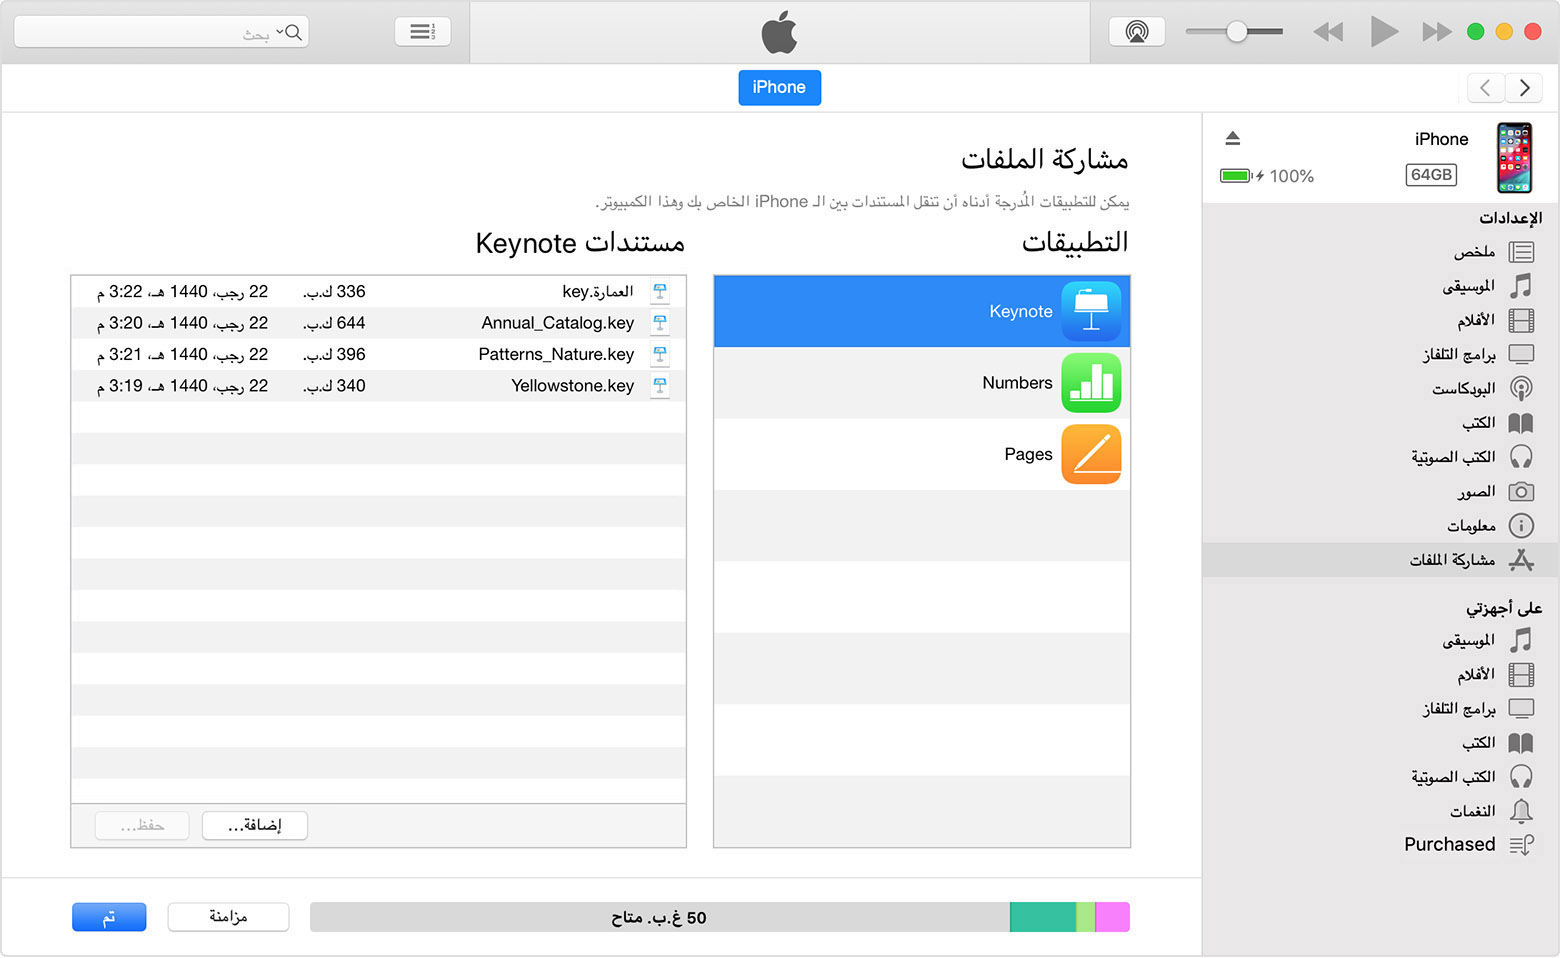The height and width of the screenshot is (958, 1560).
Task: Click the حفظ... save button
Action: click(142, 825)
